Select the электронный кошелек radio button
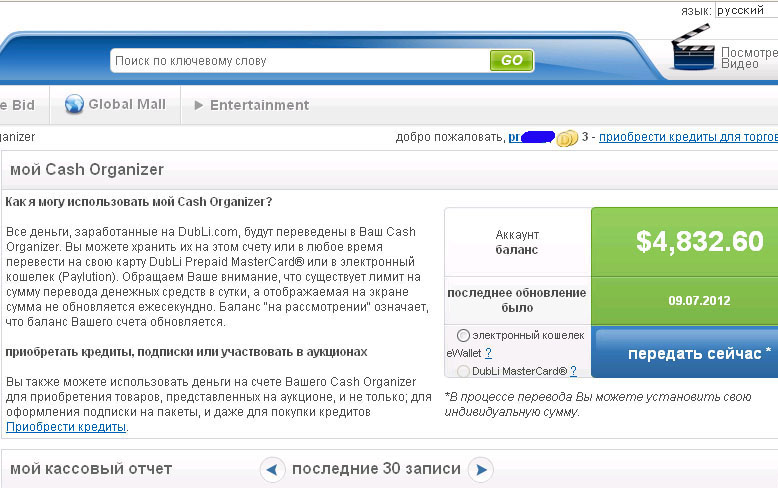Image resolution: width=778 pixels, height=488 pixels. click(x=463, y=336)
